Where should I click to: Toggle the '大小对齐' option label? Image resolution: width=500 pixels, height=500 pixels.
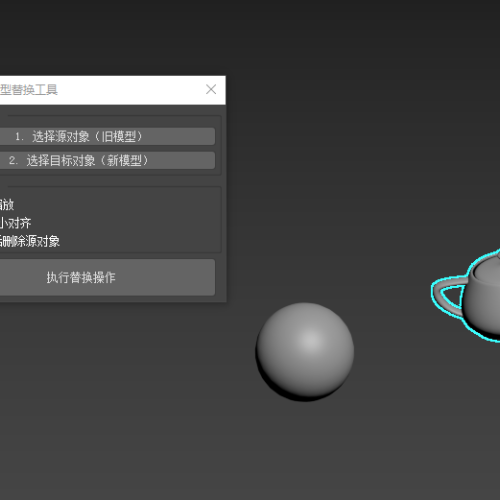[15, 223]
